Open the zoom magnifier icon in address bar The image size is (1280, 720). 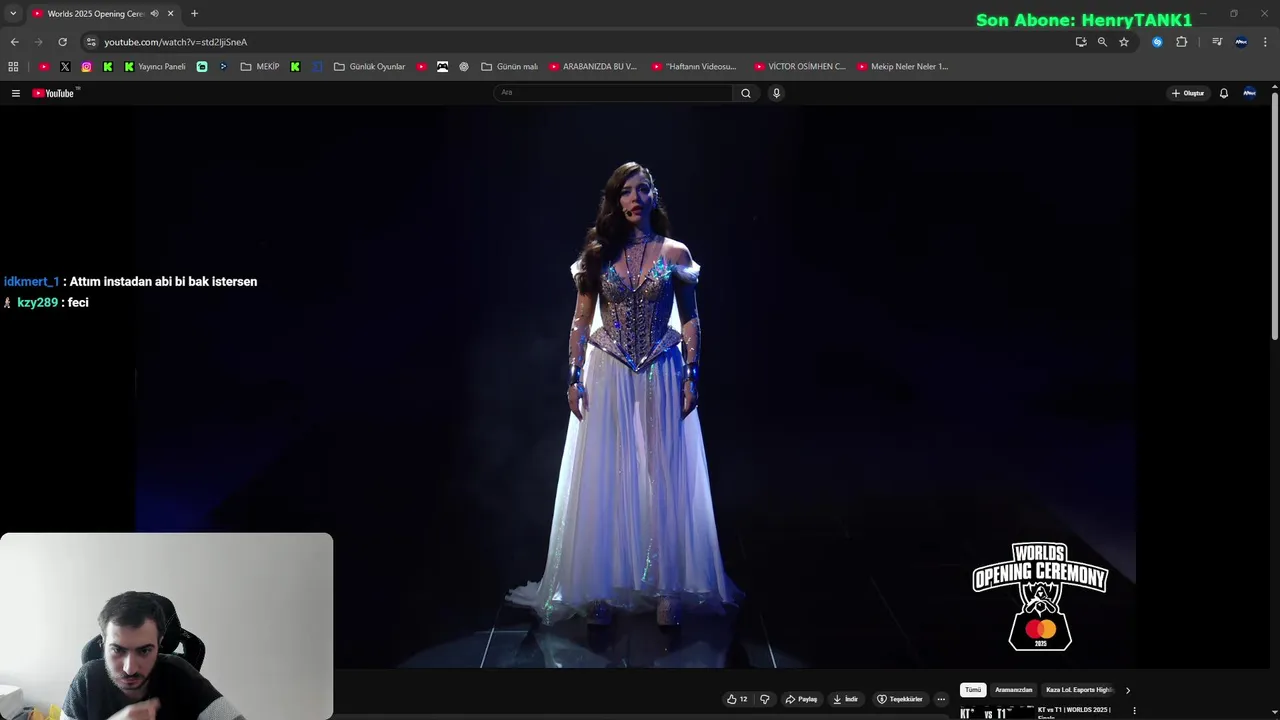pyautogui.click(x=1102, y=42)
